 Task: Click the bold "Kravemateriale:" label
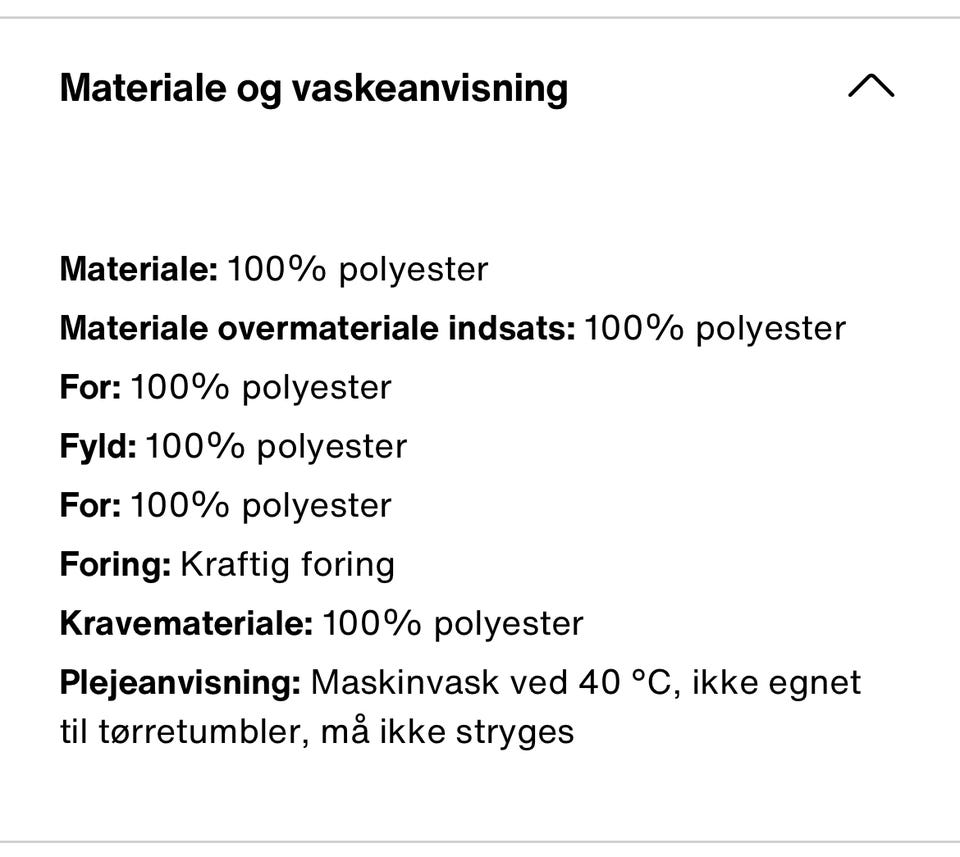coord(186,624)
